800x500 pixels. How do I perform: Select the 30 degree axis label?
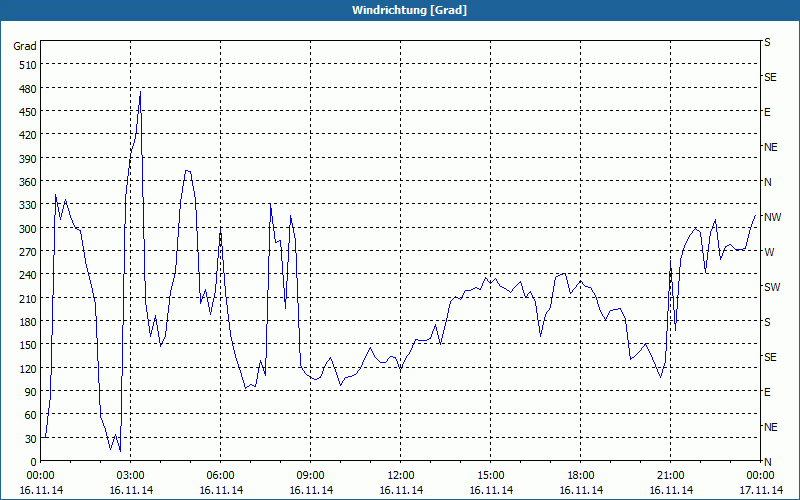[31, 439]
